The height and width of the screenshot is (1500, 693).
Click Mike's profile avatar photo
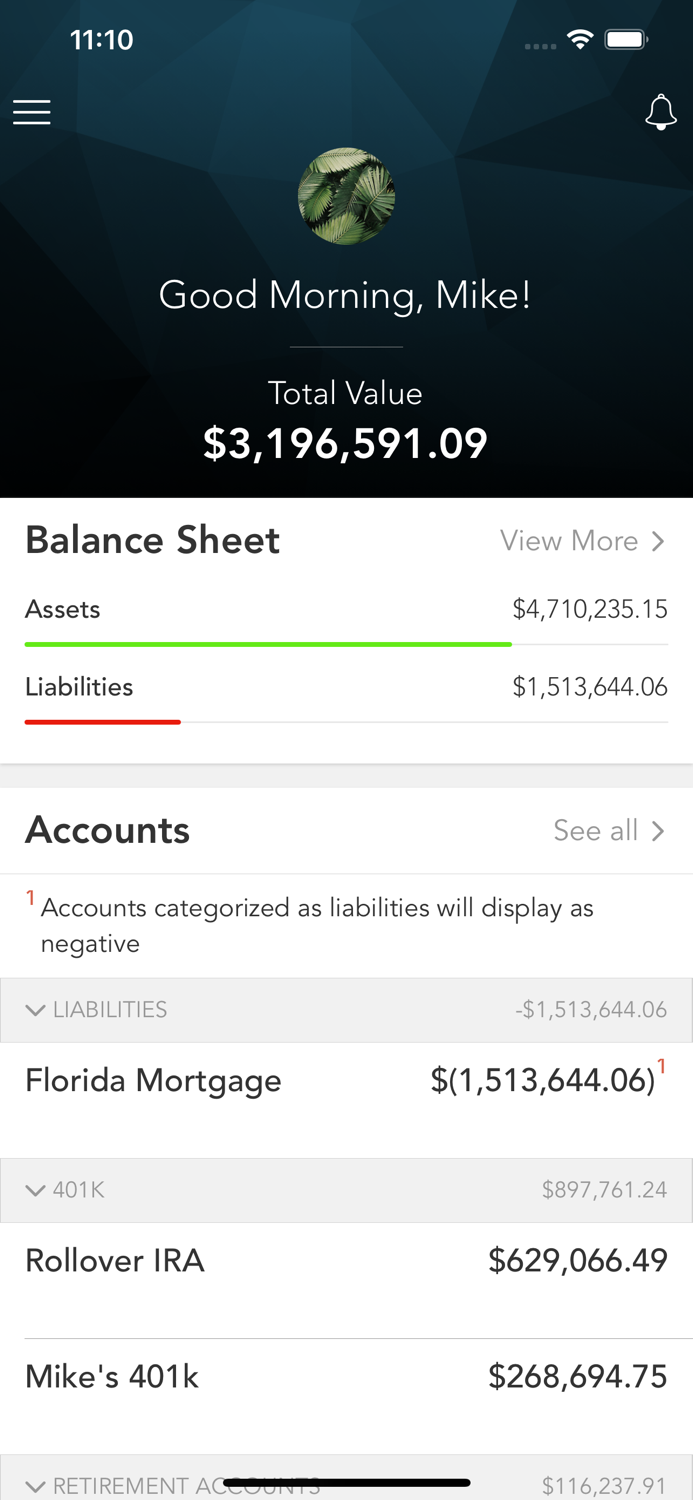(x=346, y=196)
